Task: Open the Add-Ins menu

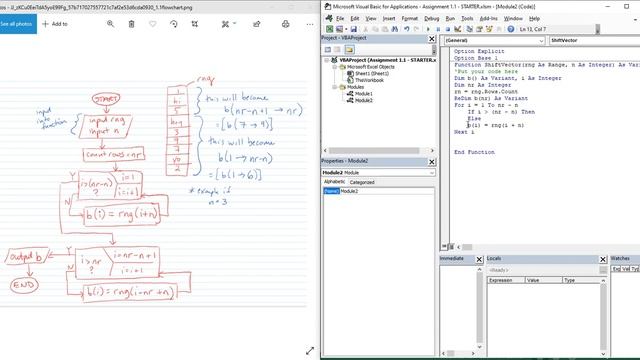Action: click(x=488, y=18)
